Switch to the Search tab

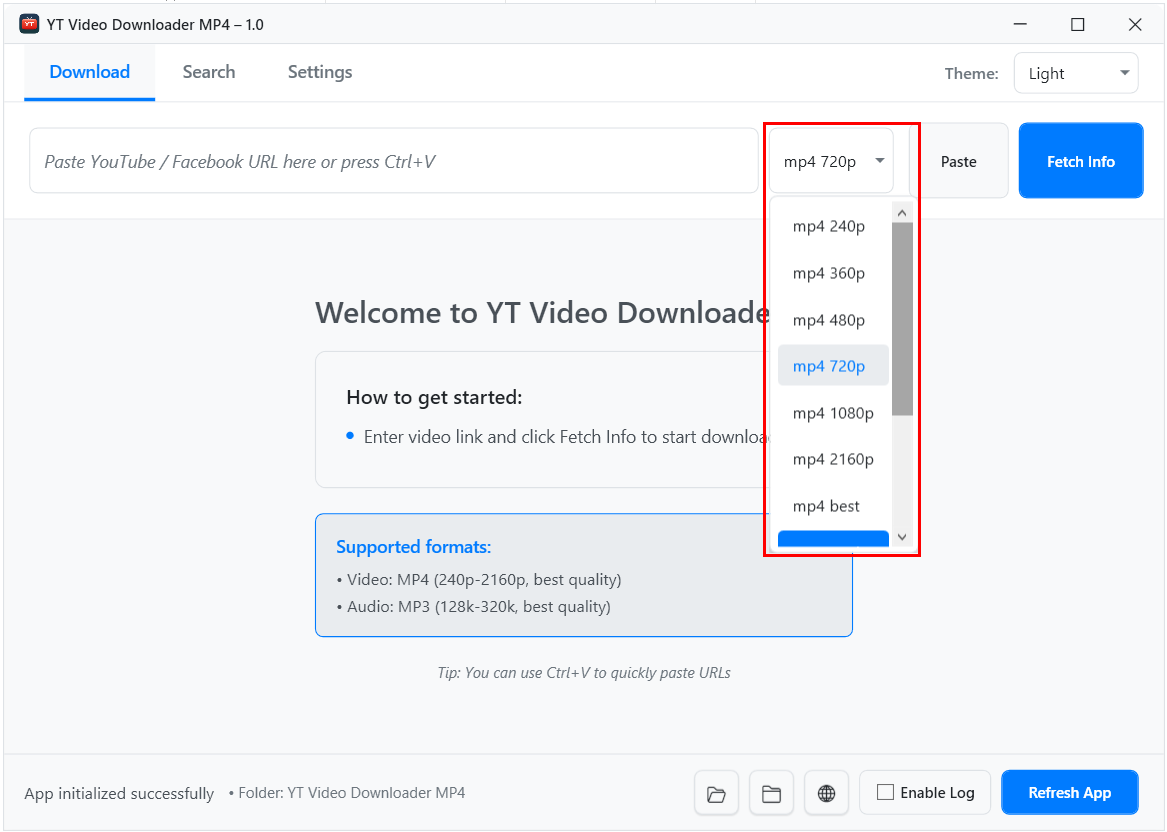coord(208,72)
